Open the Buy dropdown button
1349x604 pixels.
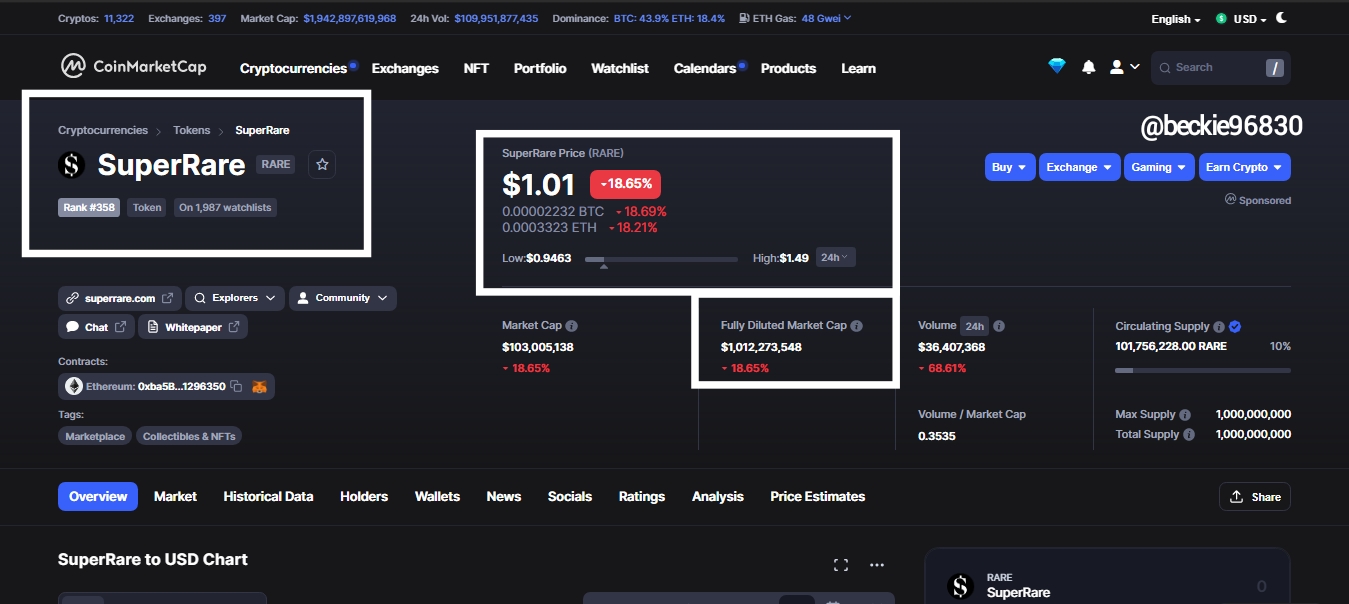[x=1010, y=167]
